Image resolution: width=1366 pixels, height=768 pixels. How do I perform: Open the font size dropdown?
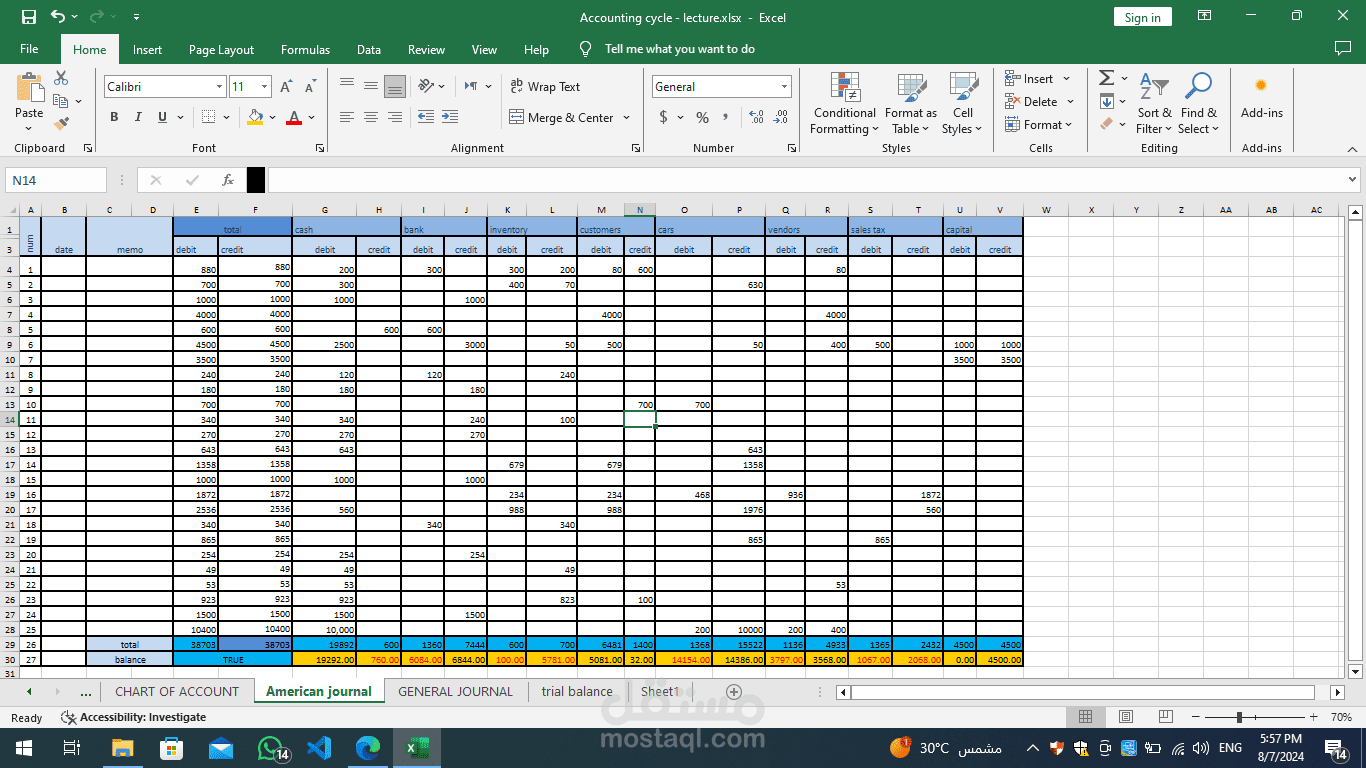(x=264, y=87)
